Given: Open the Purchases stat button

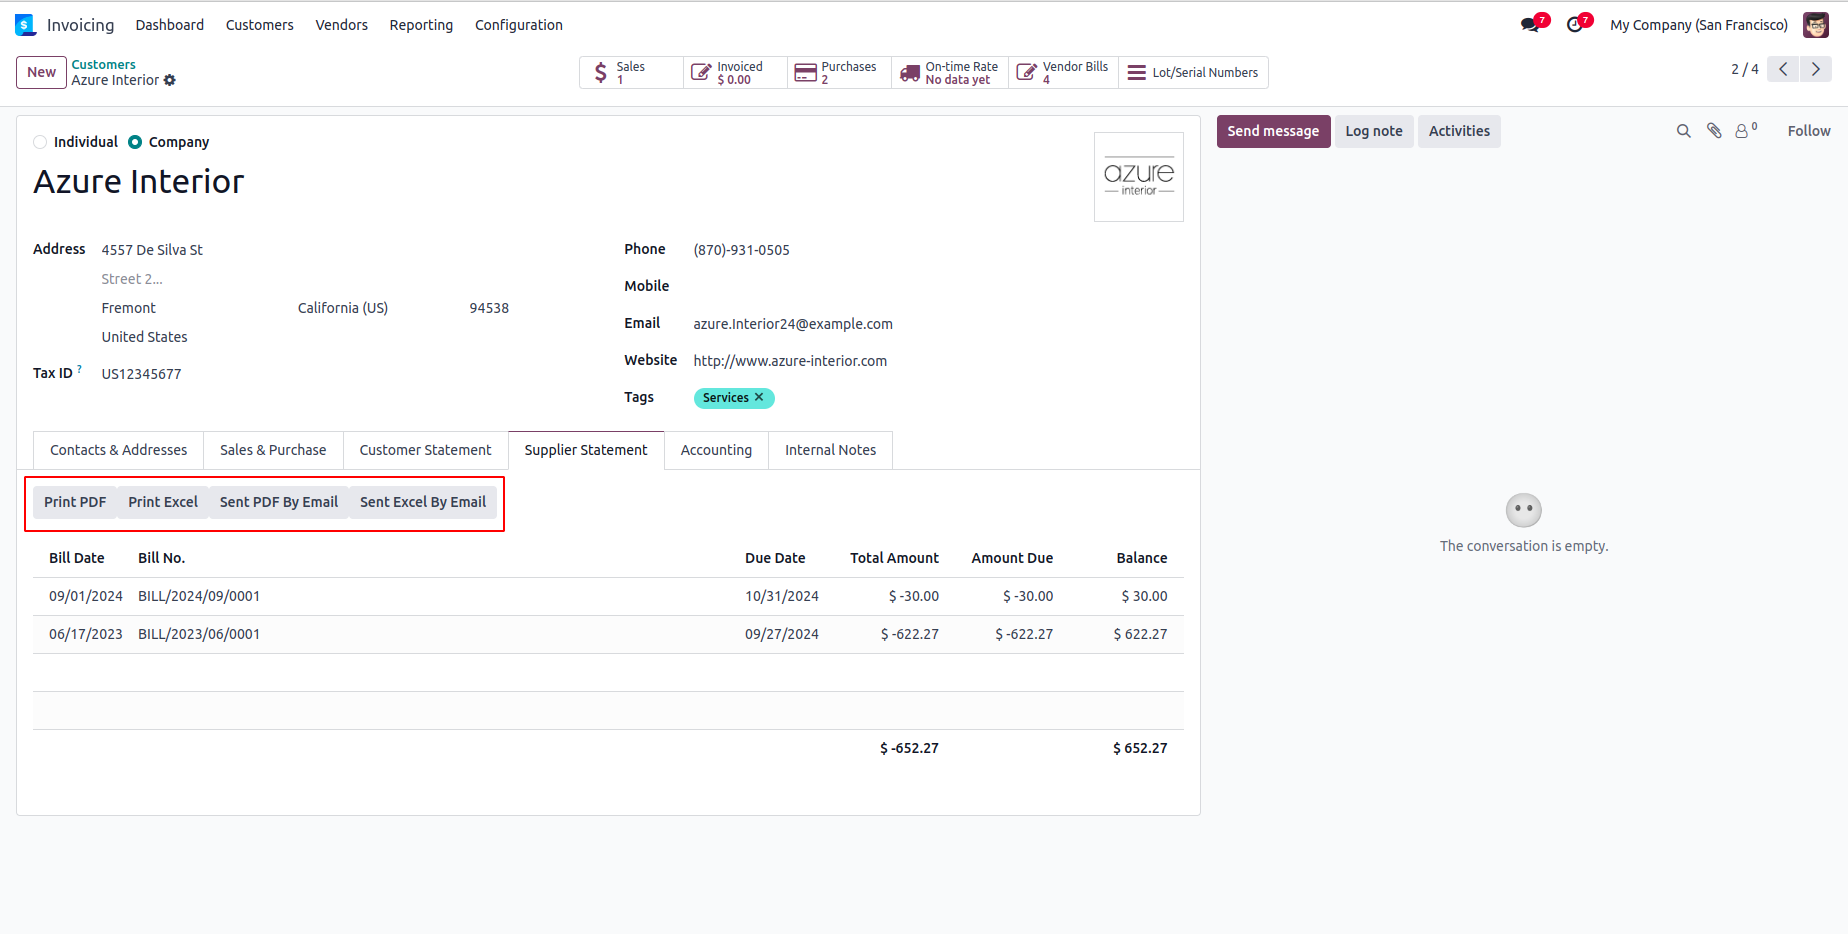Looking at the screenshot, I should click(x=840, y=73).
